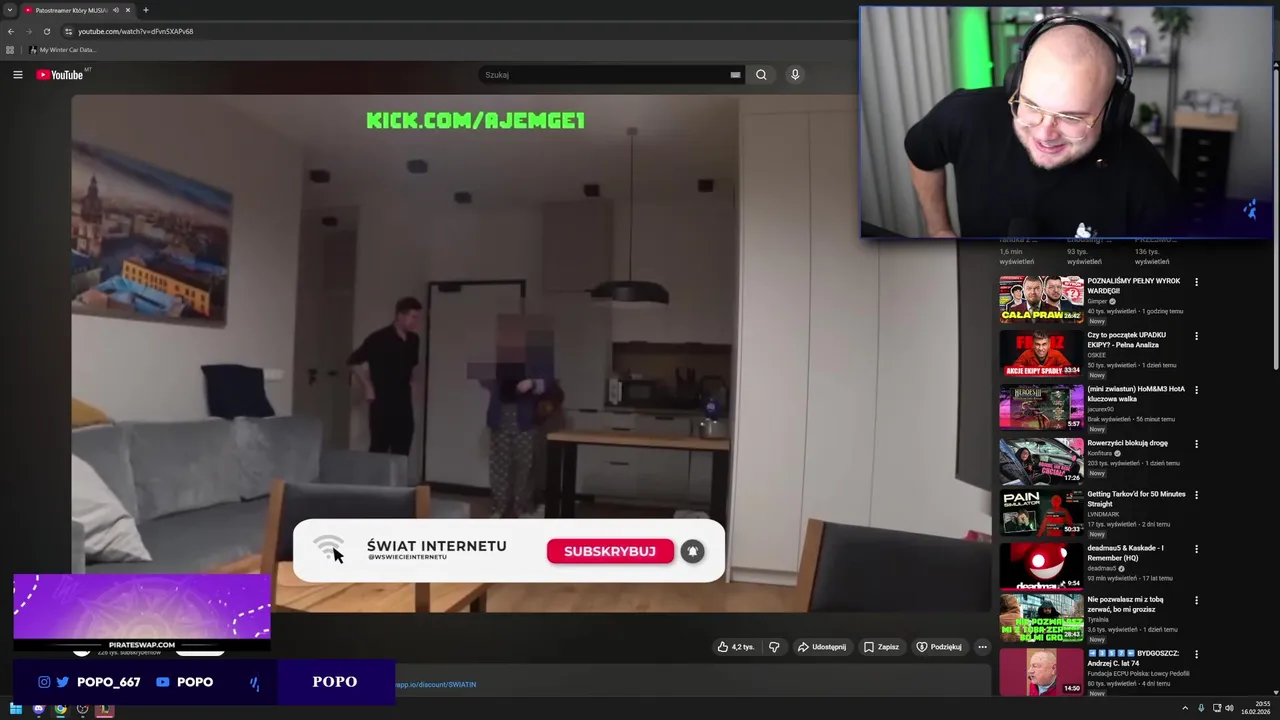
Task: Open Rowerzyści blokują drogę thumbnail
Action: coord(1041,460)
